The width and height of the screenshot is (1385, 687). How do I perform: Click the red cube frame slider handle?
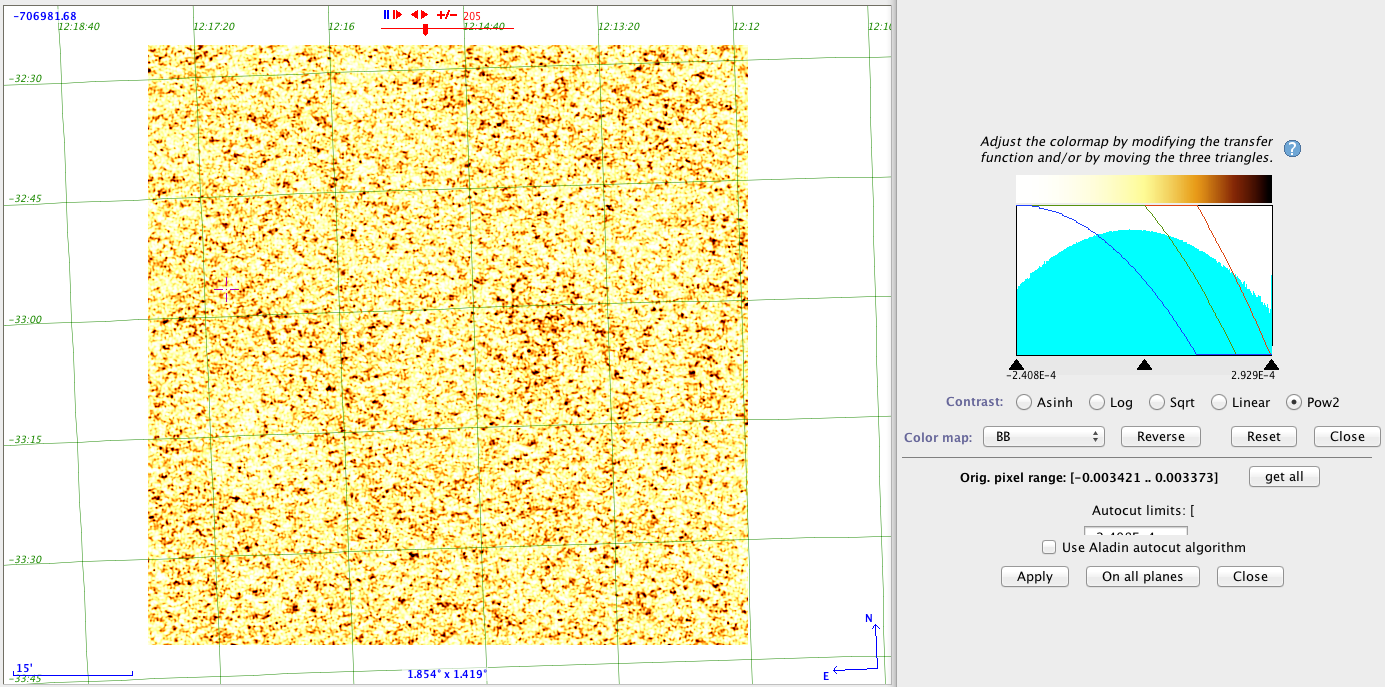coord(425,29)
